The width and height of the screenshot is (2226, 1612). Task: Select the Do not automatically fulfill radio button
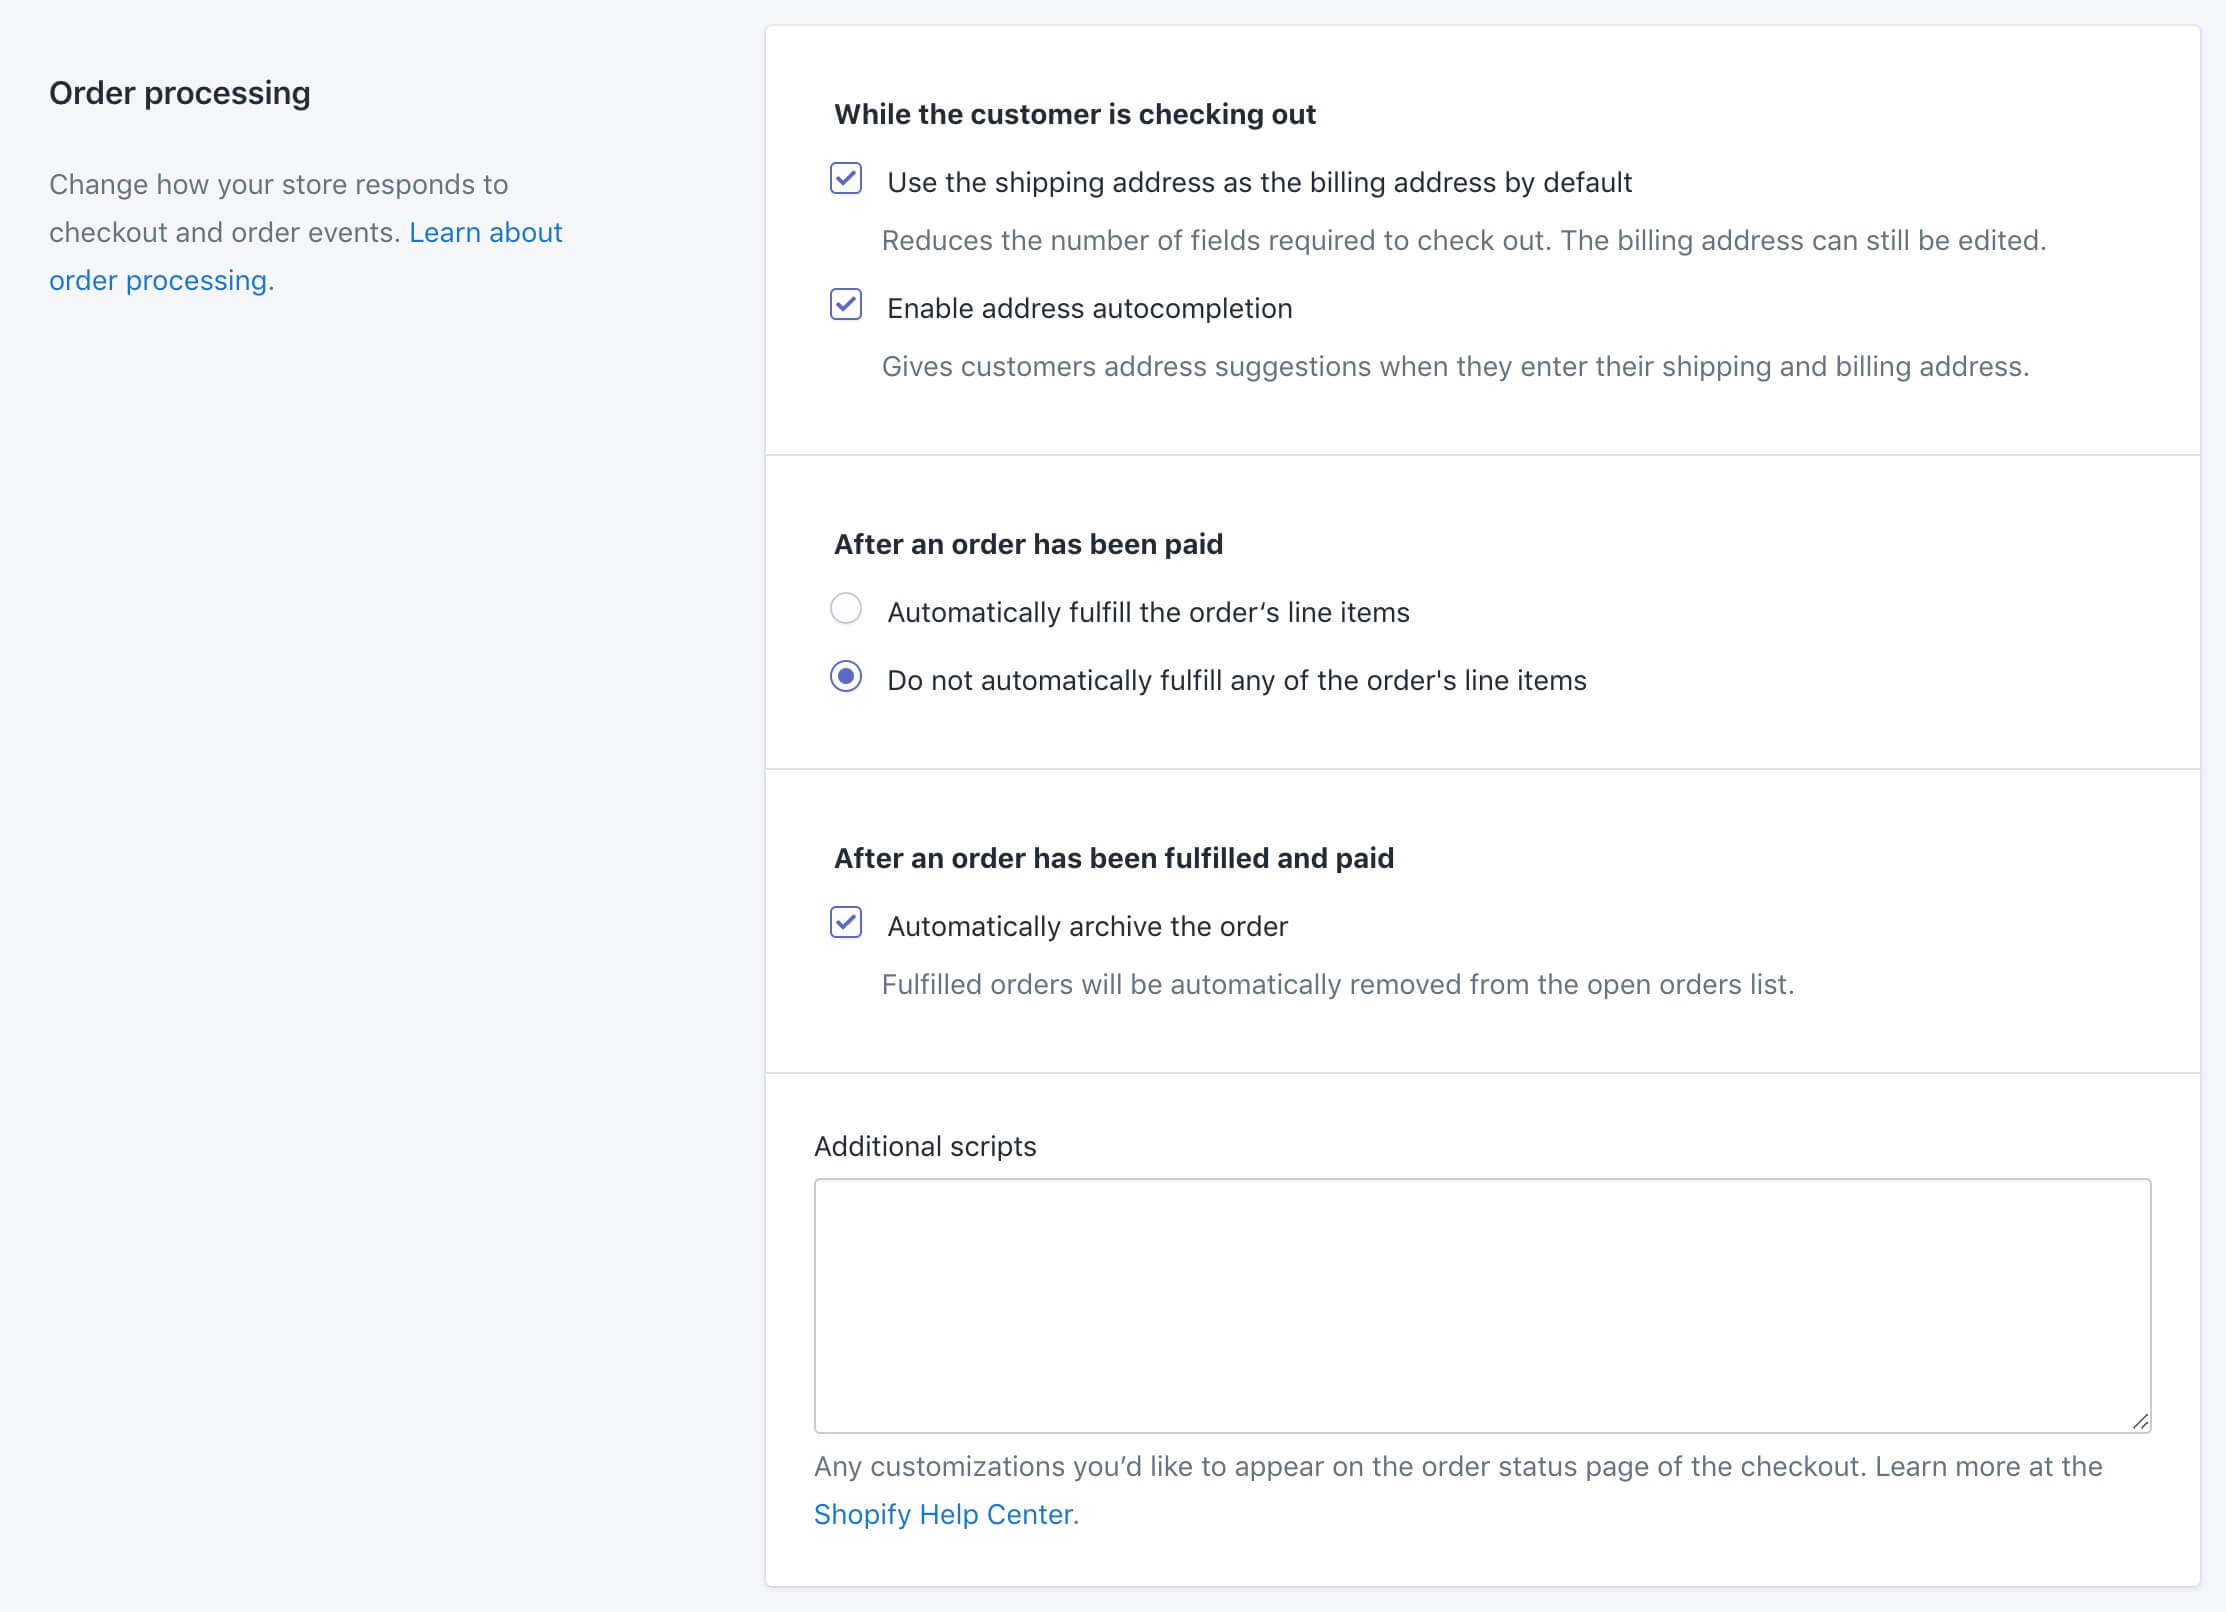click(846, 677)
